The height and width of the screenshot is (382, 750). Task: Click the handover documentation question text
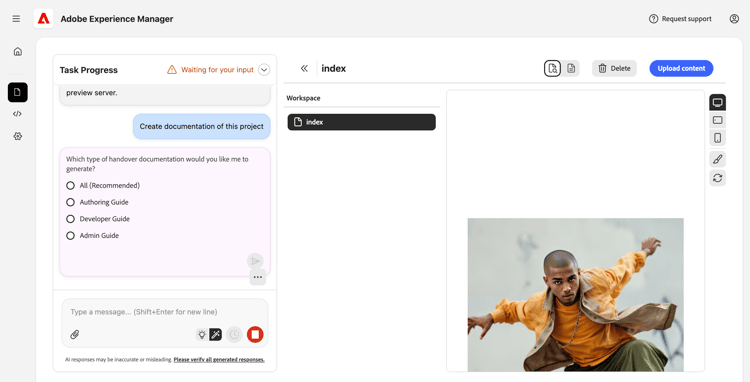coord(157,164)
